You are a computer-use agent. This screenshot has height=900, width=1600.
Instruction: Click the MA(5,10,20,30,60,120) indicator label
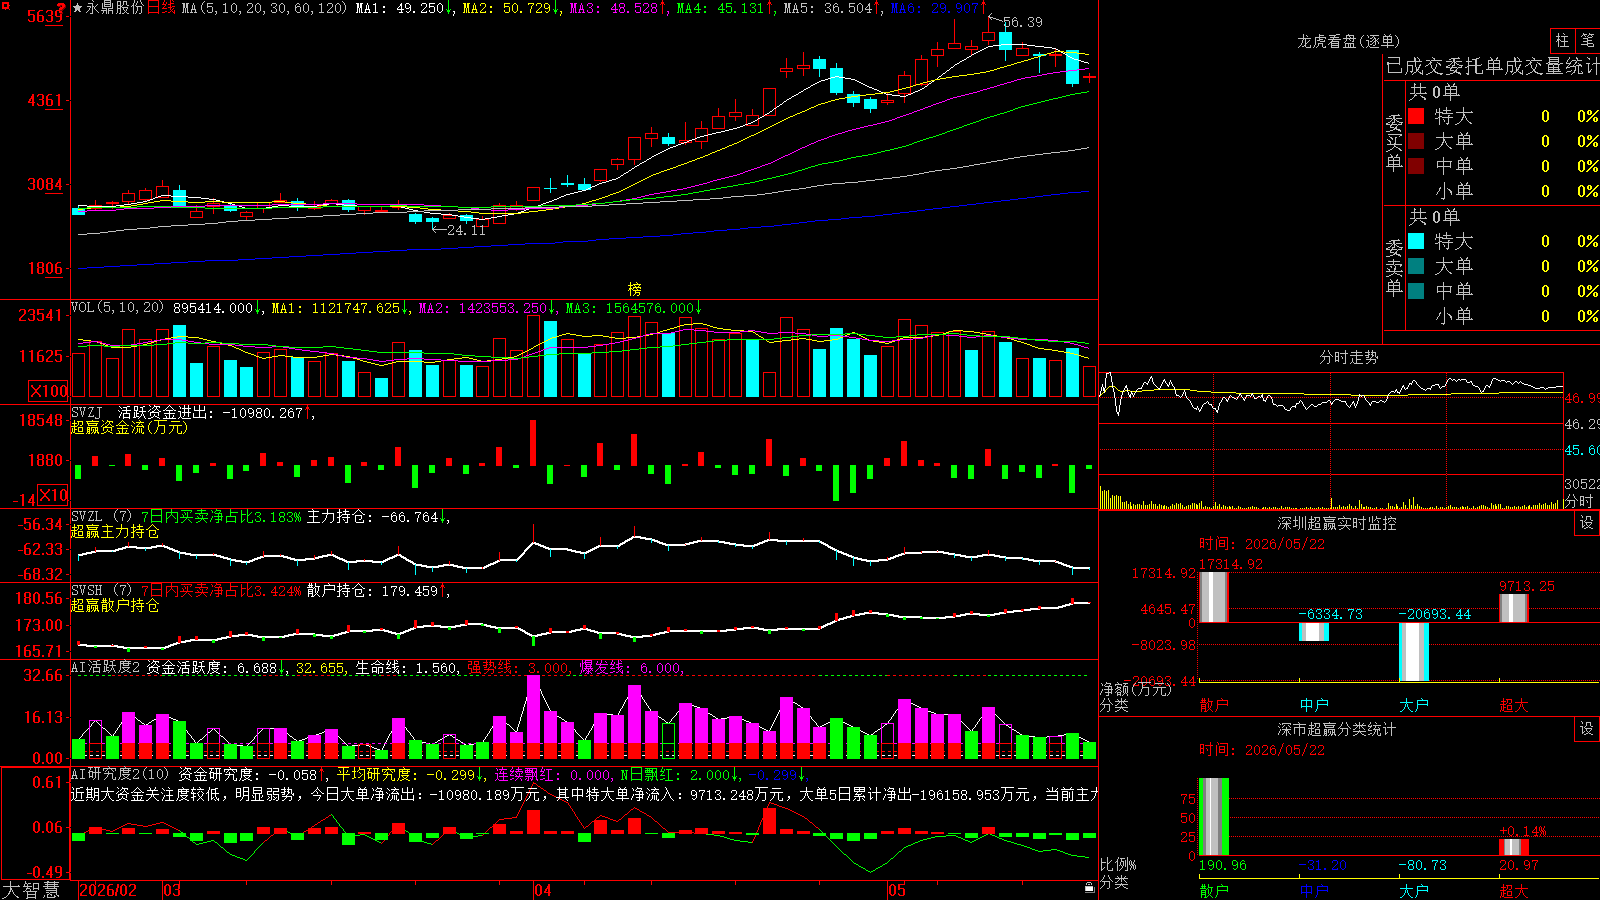[x=264, y=8]
